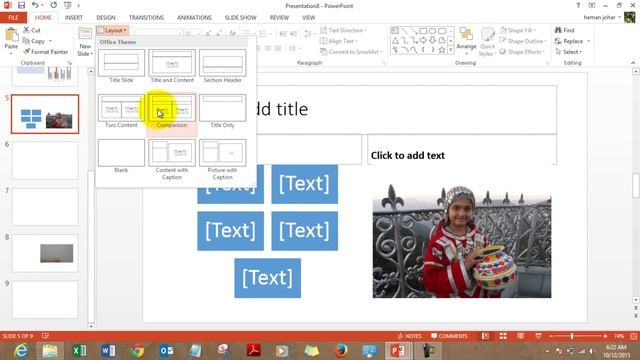Expand the Select dropdown
Image resolution: width=640 pixels, height=360 pixels.
tap(569, 52)
